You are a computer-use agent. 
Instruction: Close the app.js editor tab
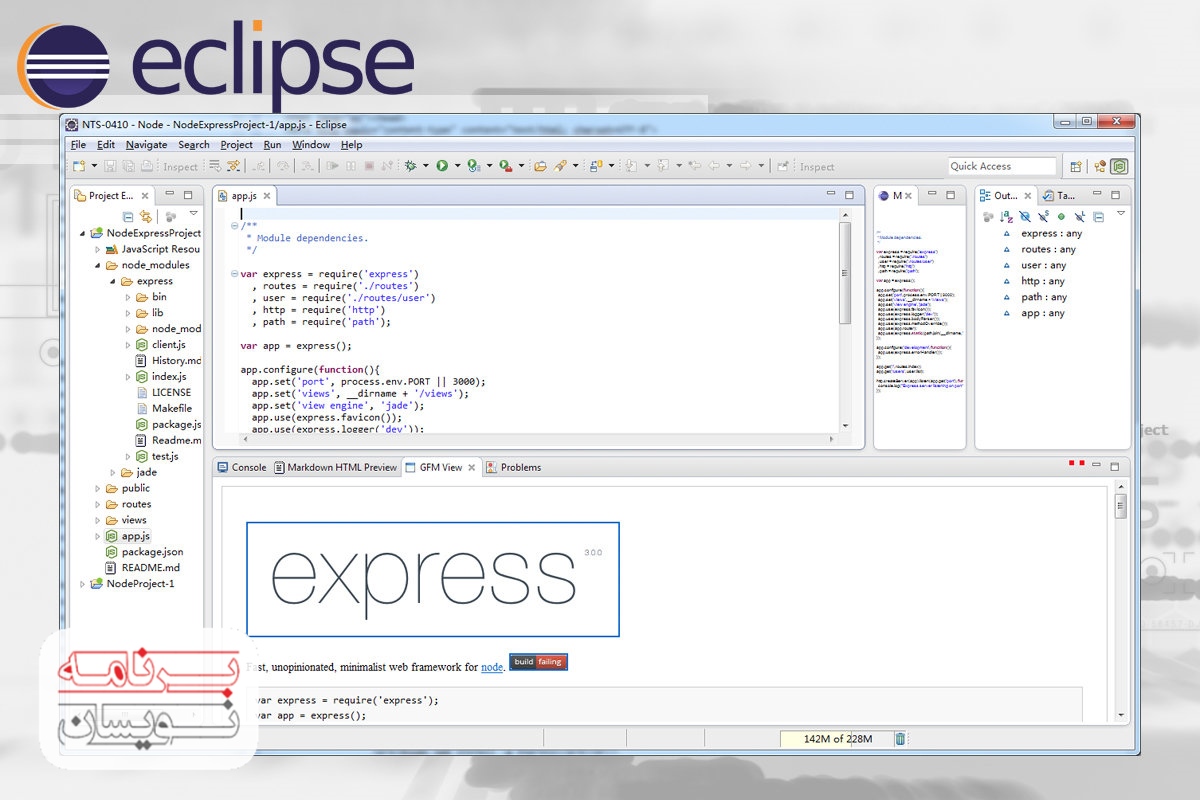267,196
